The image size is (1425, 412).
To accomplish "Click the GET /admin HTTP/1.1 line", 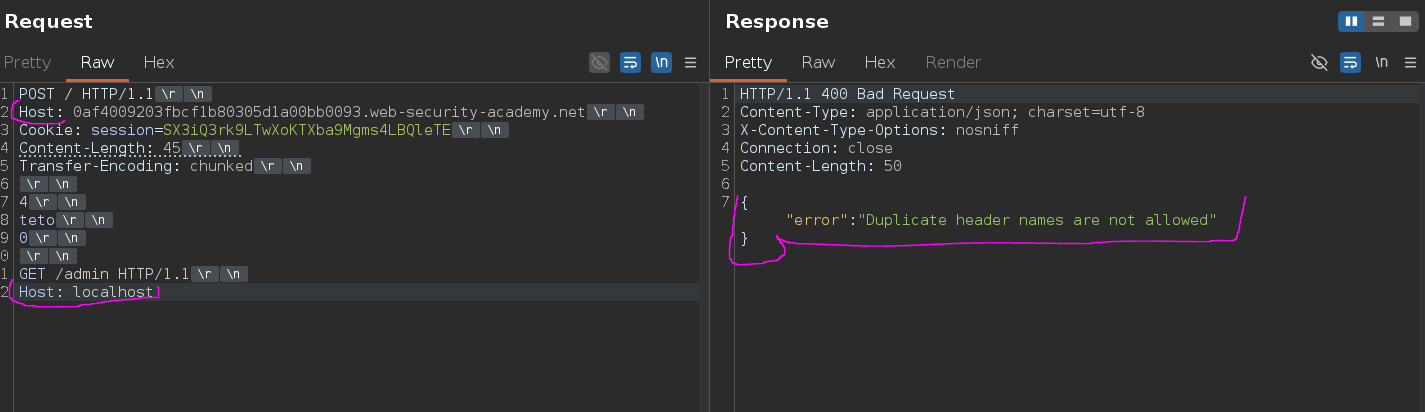I will (104, 274).
